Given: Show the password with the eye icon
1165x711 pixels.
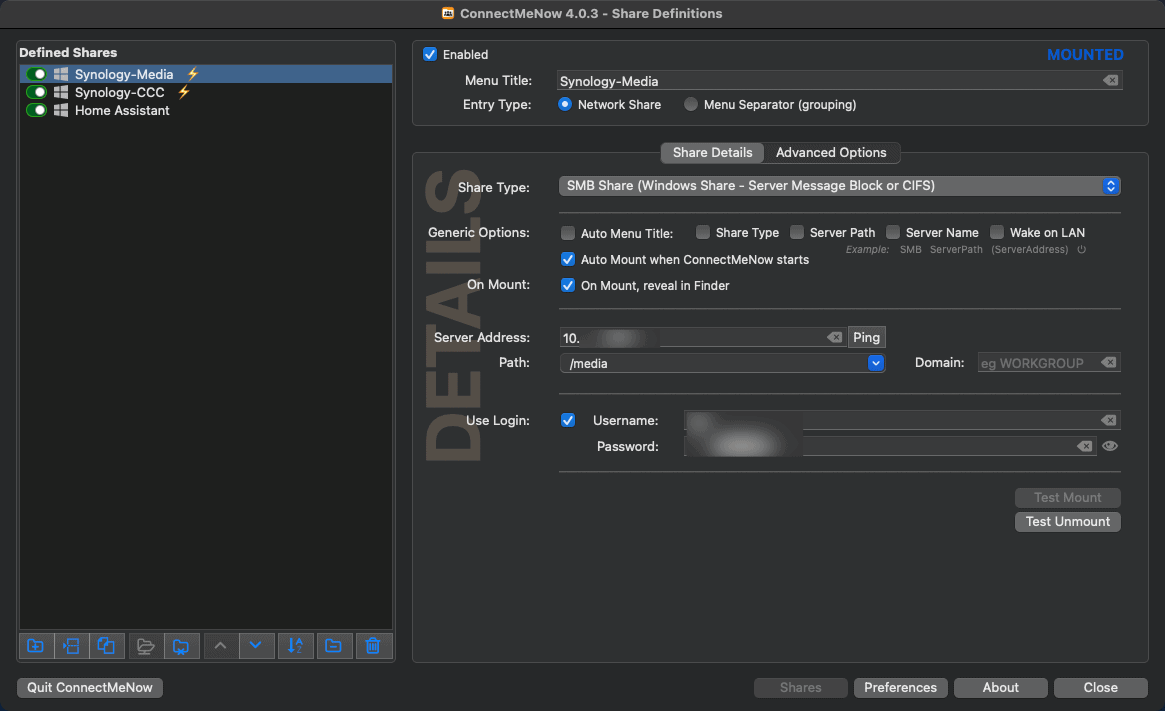Looking at the screenshot, I should pos(1110,447).
